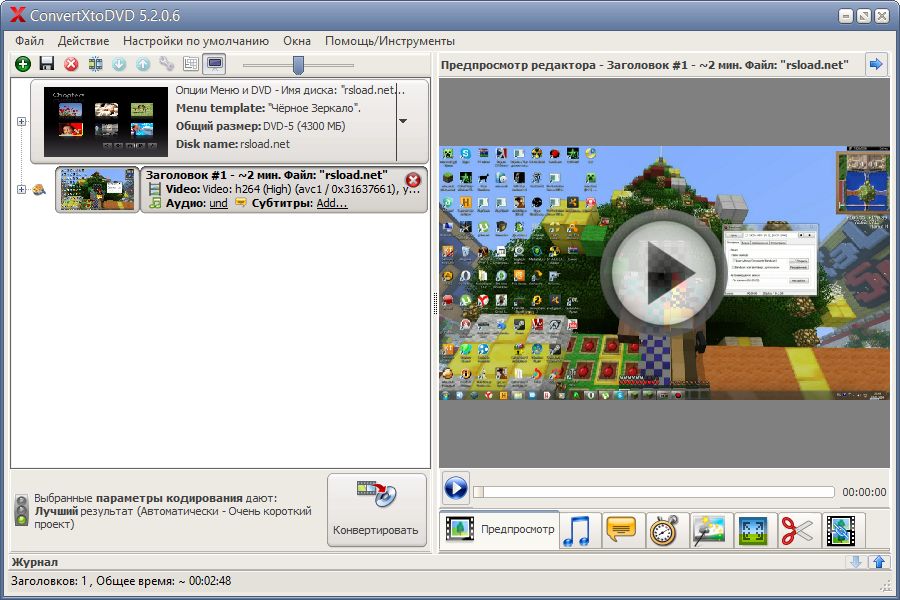Move item up with up arrow icon

click(143, 64)
